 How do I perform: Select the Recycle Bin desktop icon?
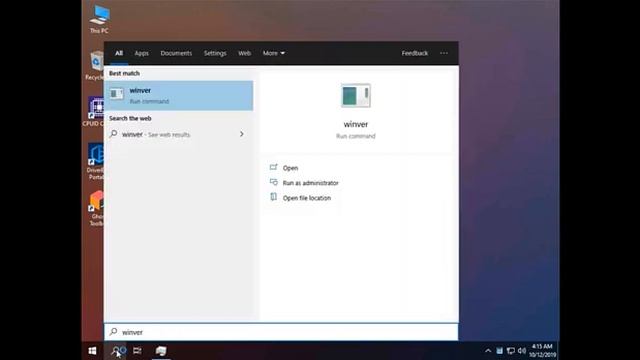96,65
